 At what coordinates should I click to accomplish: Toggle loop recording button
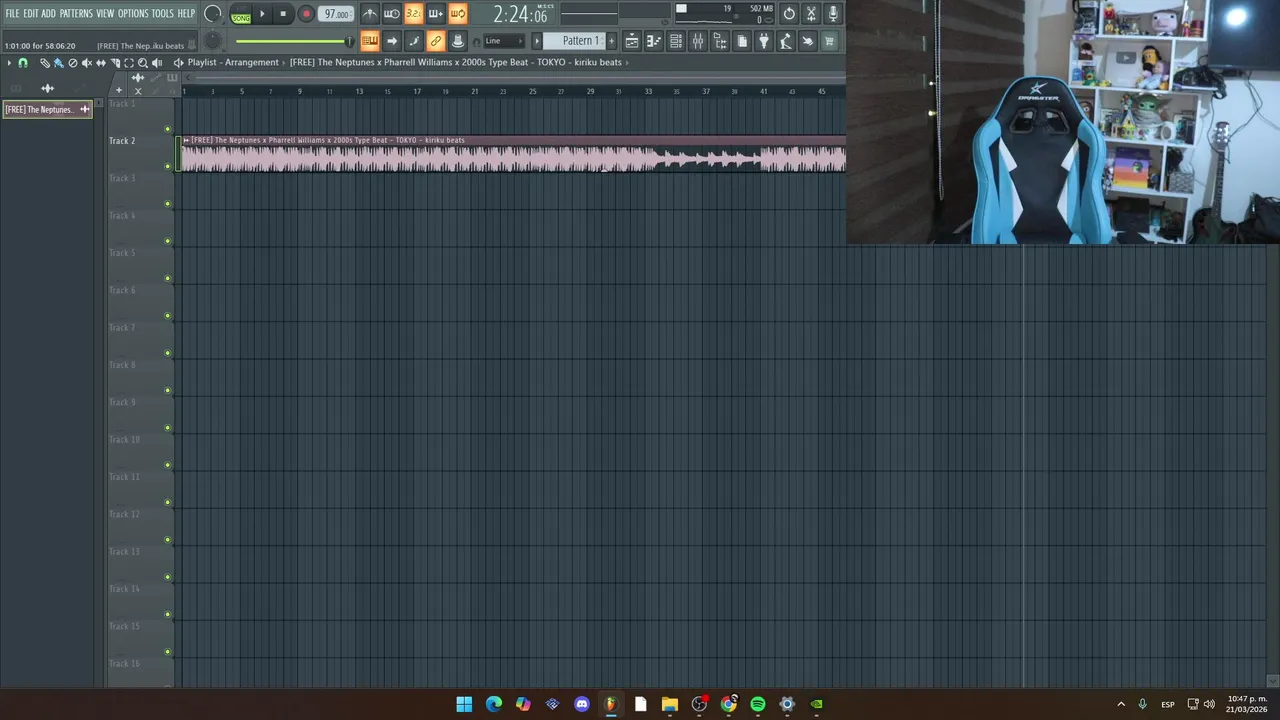pyautogui.click(x=458, y=14)
